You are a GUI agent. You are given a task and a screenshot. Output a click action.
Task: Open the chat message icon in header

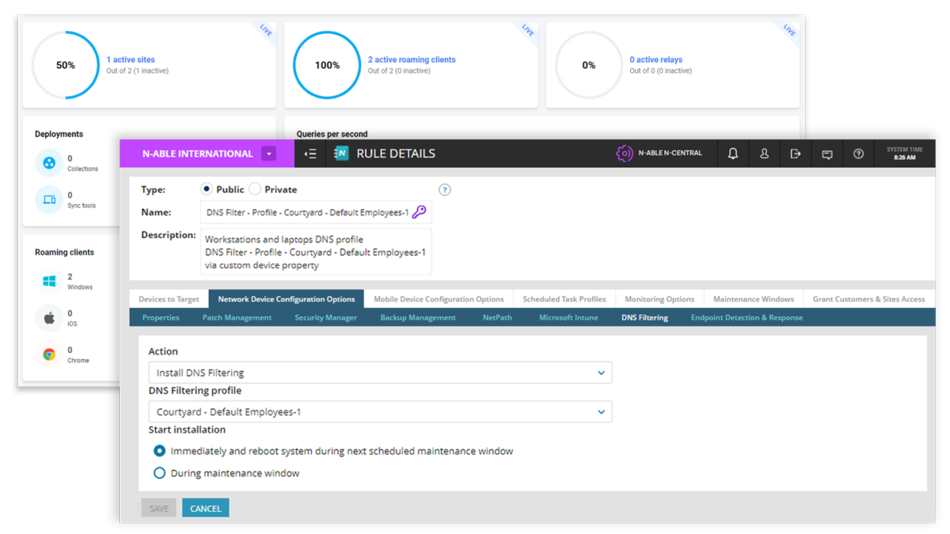[x=827, y=155]
